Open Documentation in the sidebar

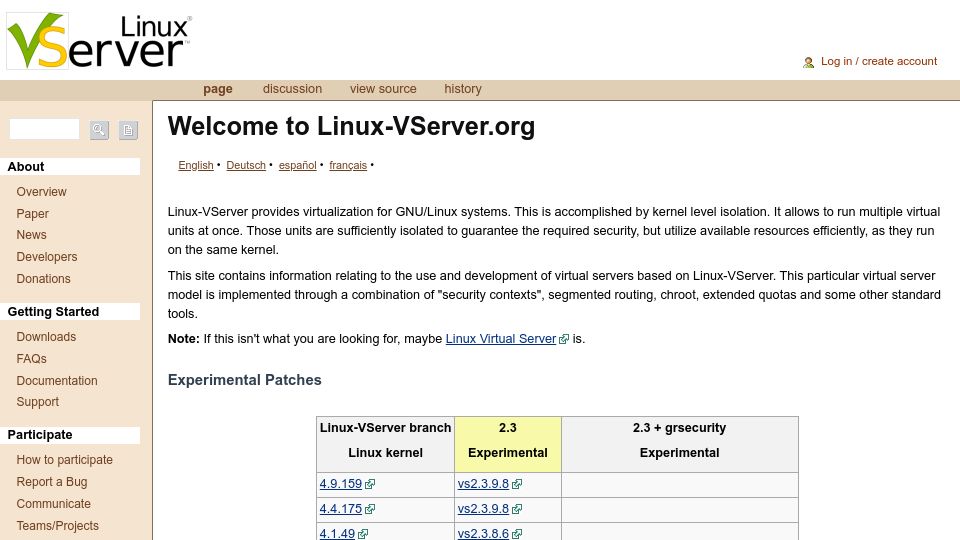point(57,381)
